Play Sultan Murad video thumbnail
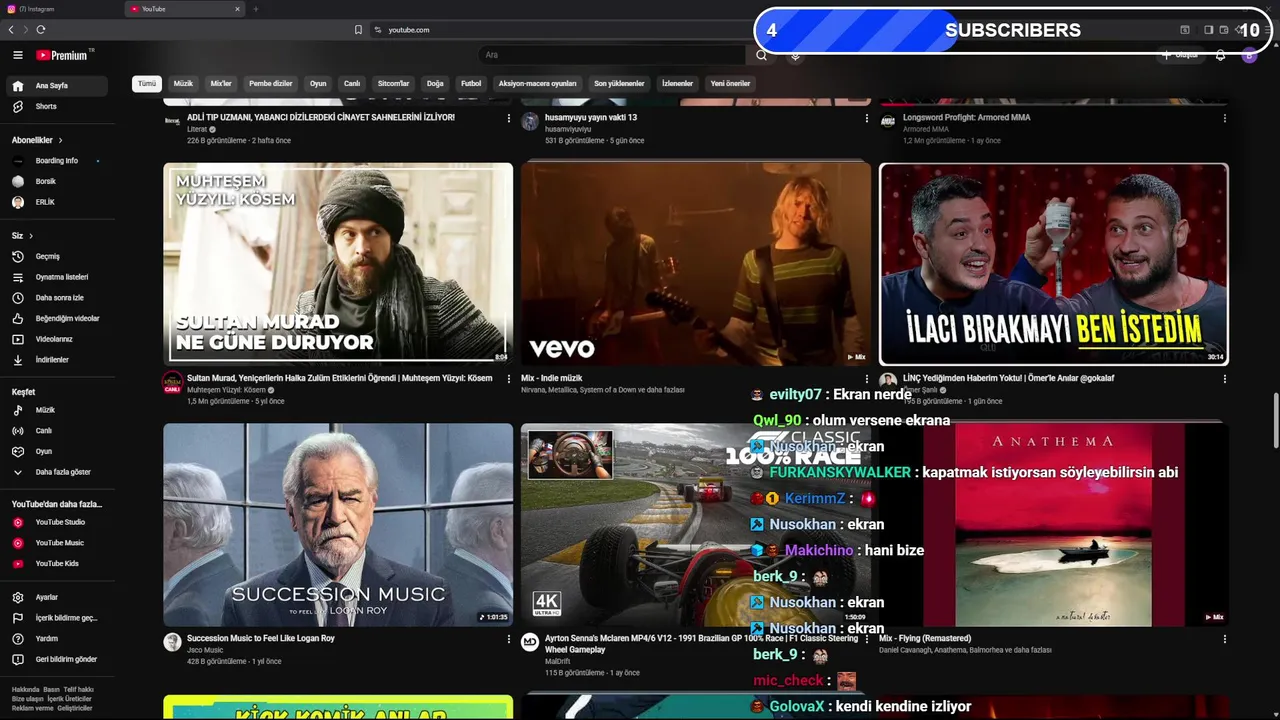Screen dimensions: 1280x720 point(338,264)
